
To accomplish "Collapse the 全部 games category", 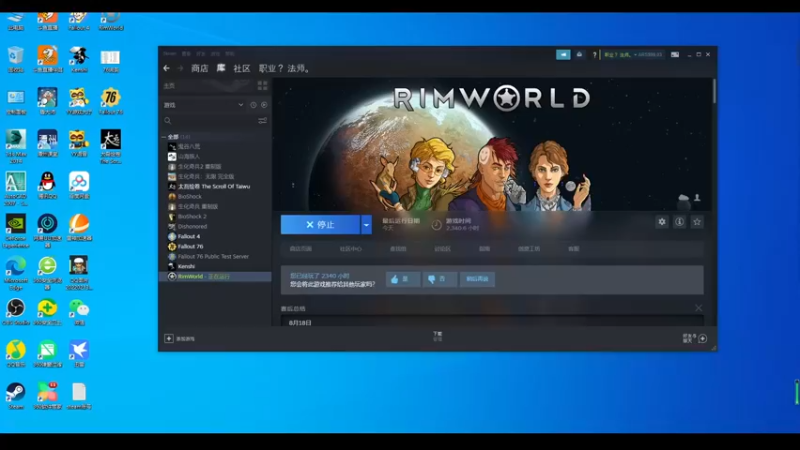I will tap(164, 137).
